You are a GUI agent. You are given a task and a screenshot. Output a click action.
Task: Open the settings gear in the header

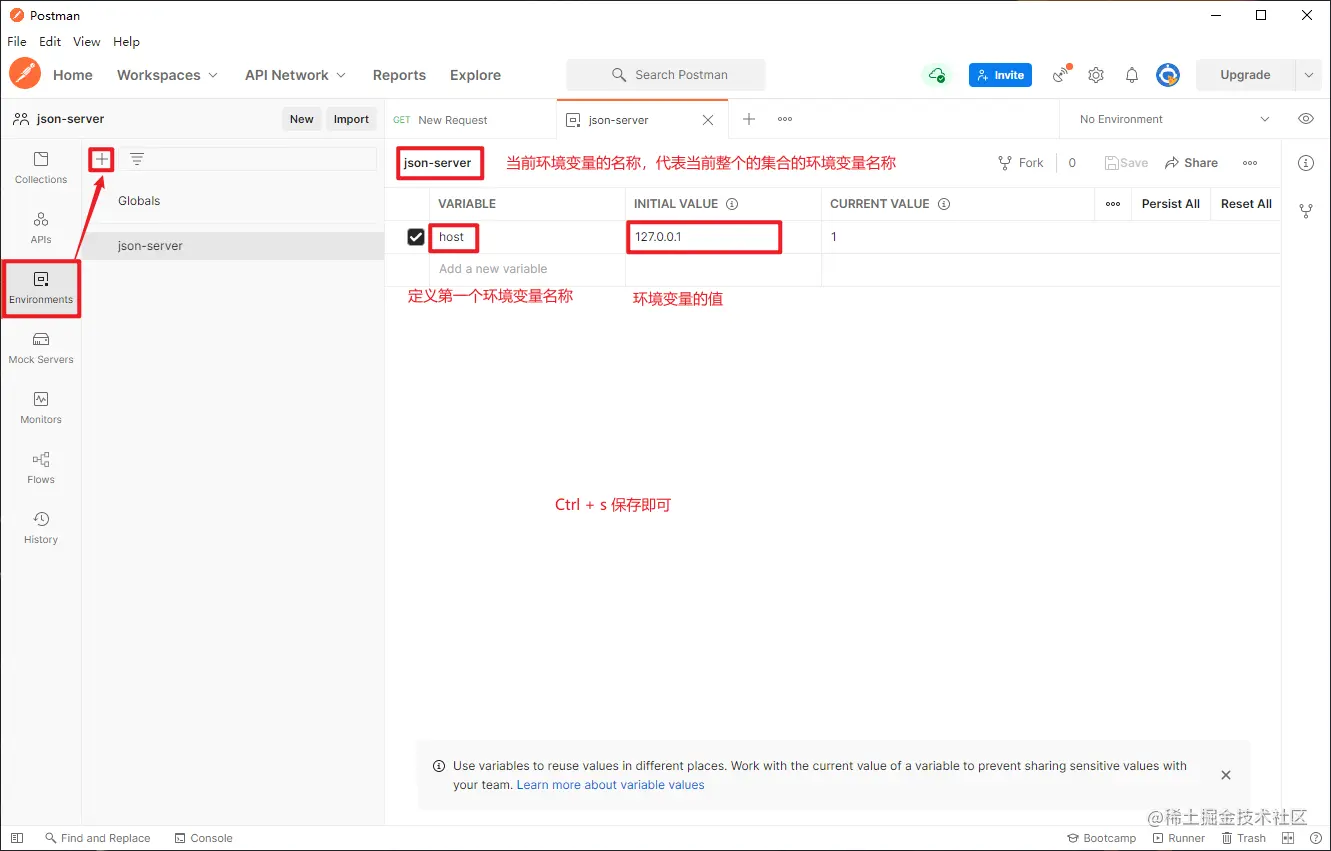(1096, 75)
